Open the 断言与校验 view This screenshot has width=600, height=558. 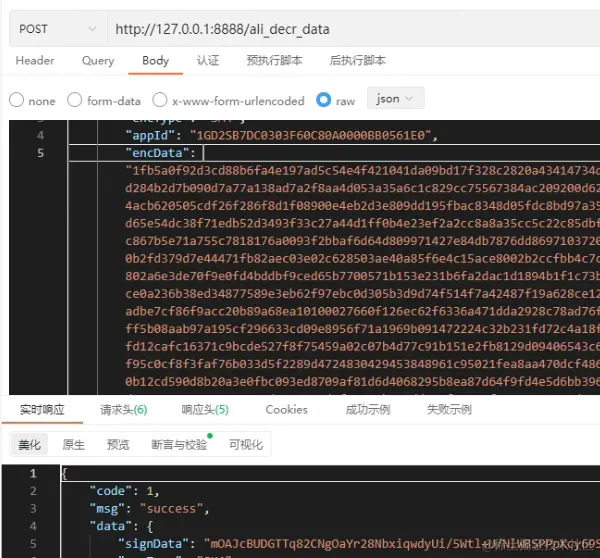point(179,445)
